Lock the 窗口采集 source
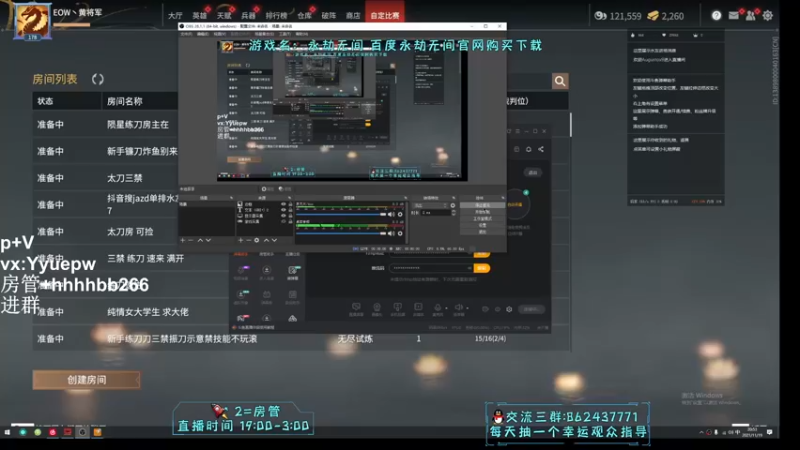 [290, 221]
